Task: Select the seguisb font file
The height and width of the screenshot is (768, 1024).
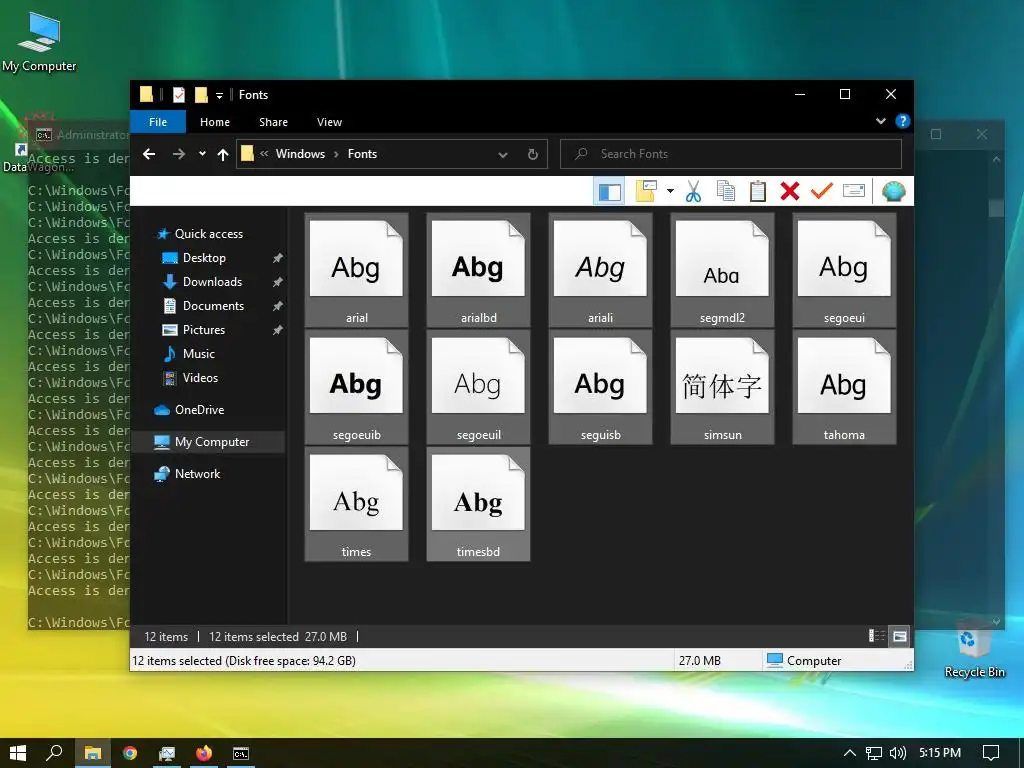Action: 600,387
